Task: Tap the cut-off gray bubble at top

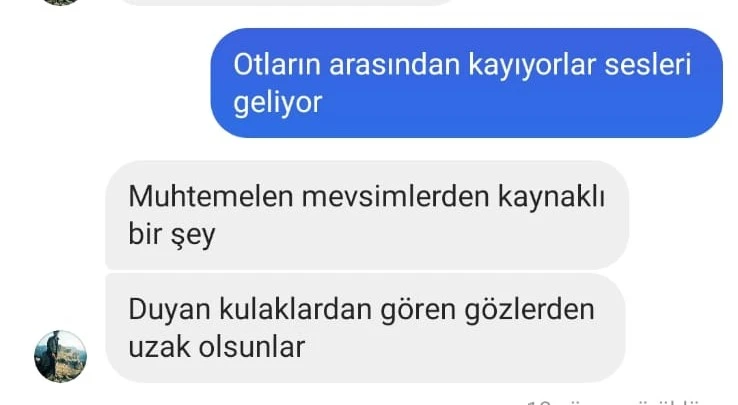Action: [287, 2]
